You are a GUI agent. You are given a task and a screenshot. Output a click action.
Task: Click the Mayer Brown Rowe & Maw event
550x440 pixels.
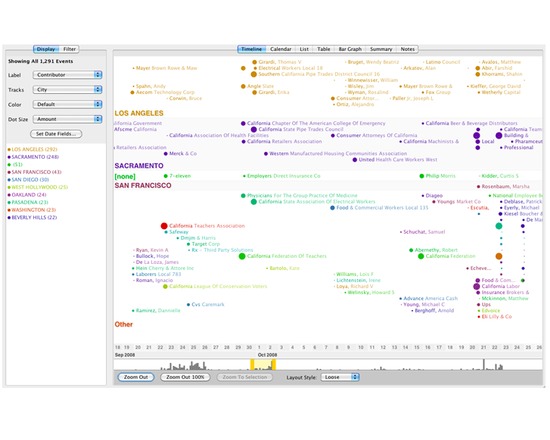165,68
